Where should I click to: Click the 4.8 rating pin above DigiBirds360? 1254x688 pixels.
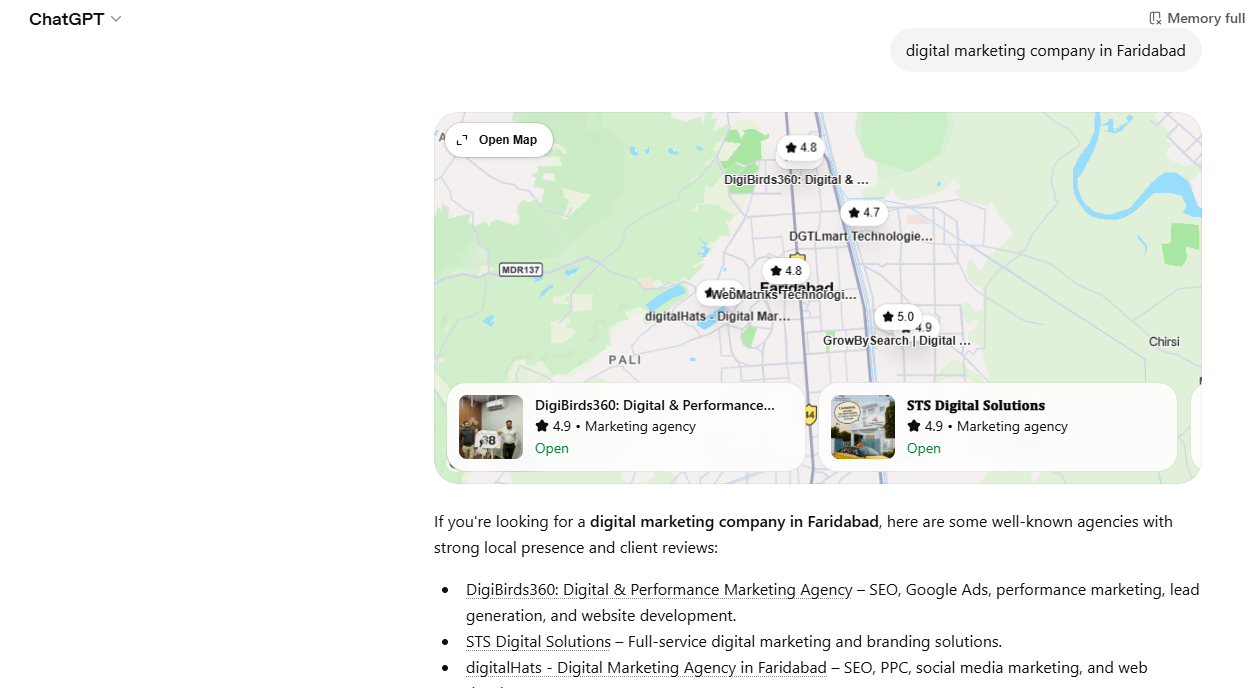tap(801, 148)
